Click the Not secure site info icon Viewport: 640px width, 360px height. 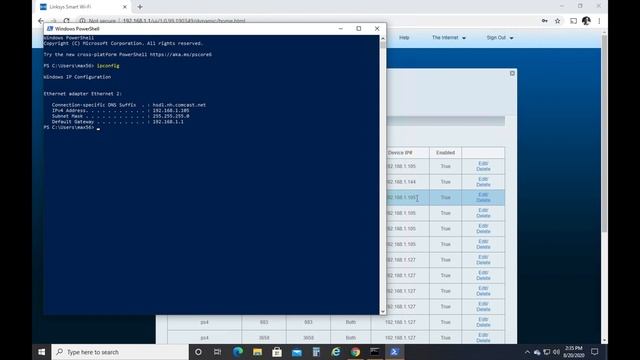[x=82, y=21]
